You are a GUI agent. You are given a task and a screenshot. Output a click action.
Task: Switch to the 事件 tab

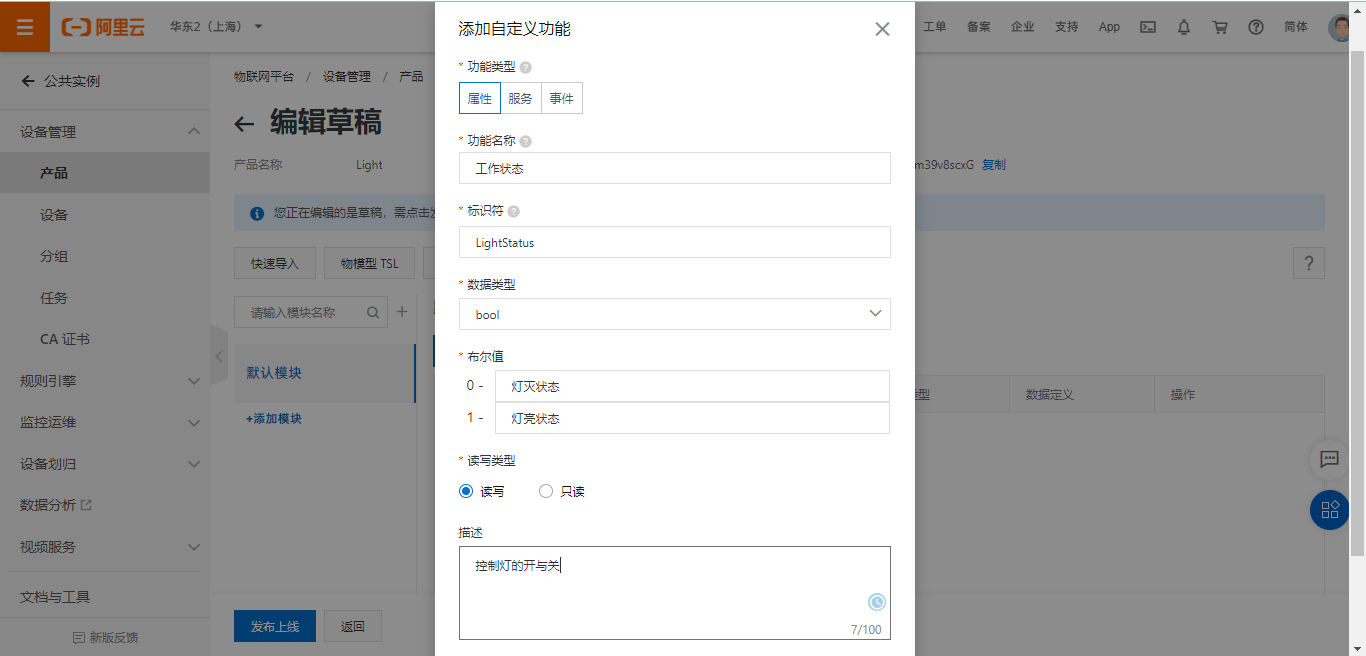click(561, 97)
